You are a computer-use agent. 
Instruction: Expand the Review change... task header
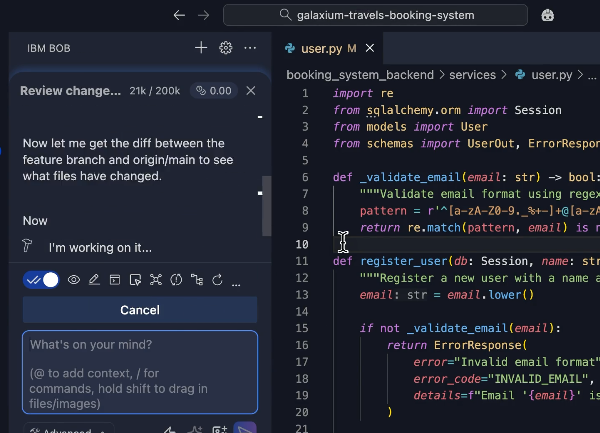70,91
